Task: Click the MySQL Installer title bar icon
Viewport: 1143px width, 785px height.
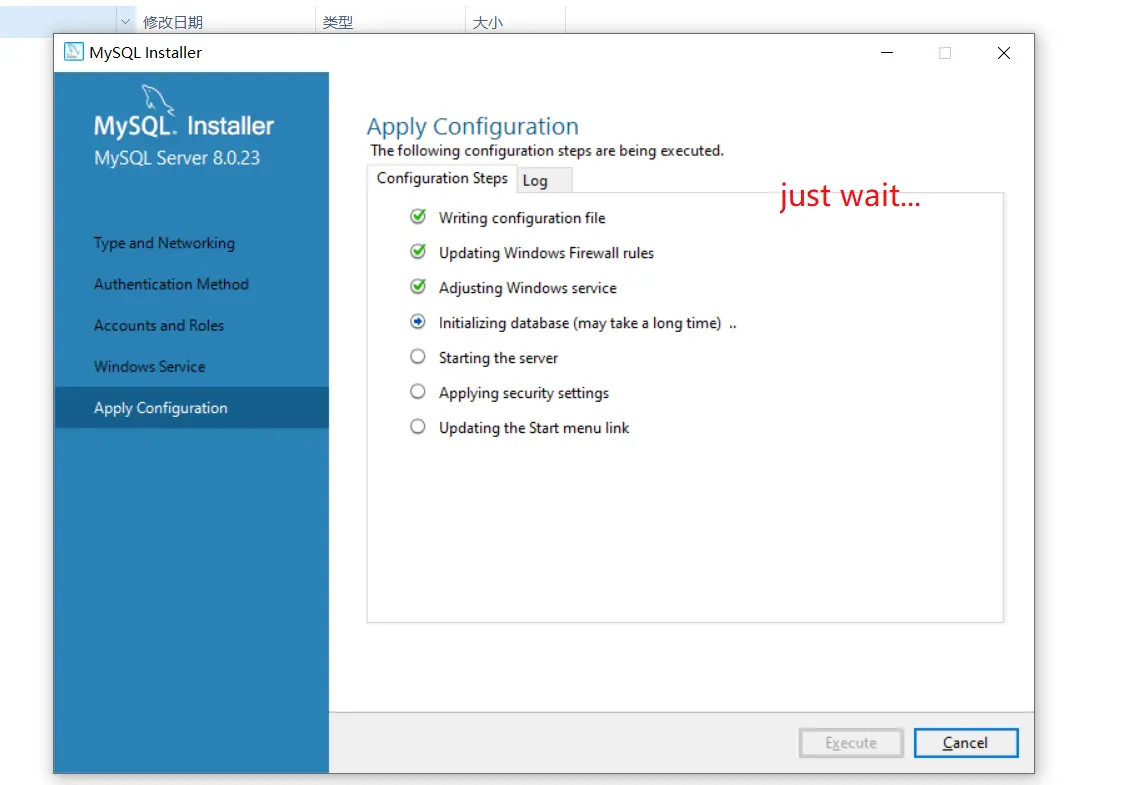Action: click(74, 52)
